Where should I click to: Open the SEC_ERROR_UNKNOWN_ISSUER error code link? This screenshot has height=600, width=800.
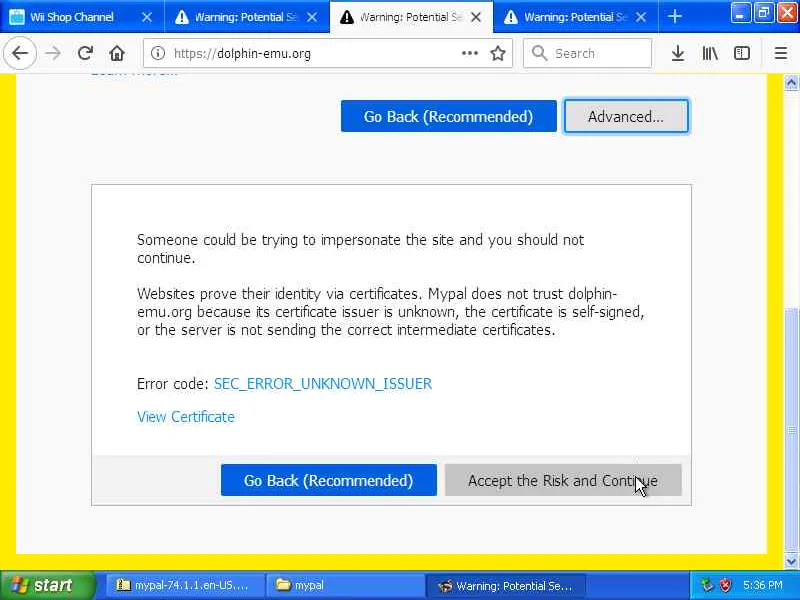[322, 384]
